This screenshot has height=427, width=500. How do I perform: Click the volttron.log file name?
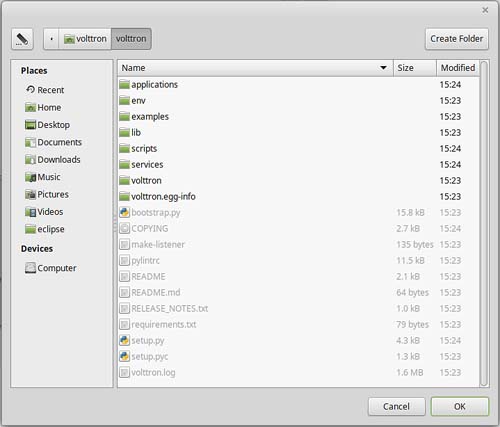(153, 372)
